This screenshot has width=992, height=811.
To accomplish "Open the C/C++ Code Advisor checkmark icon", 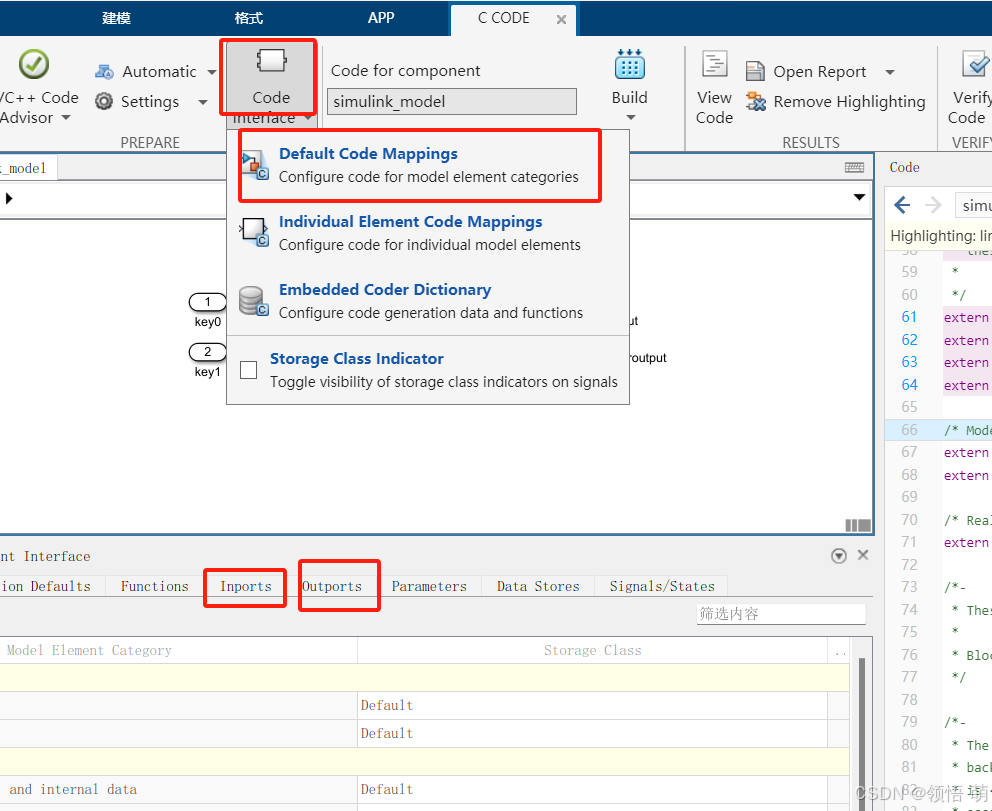I will click(34, 64).
